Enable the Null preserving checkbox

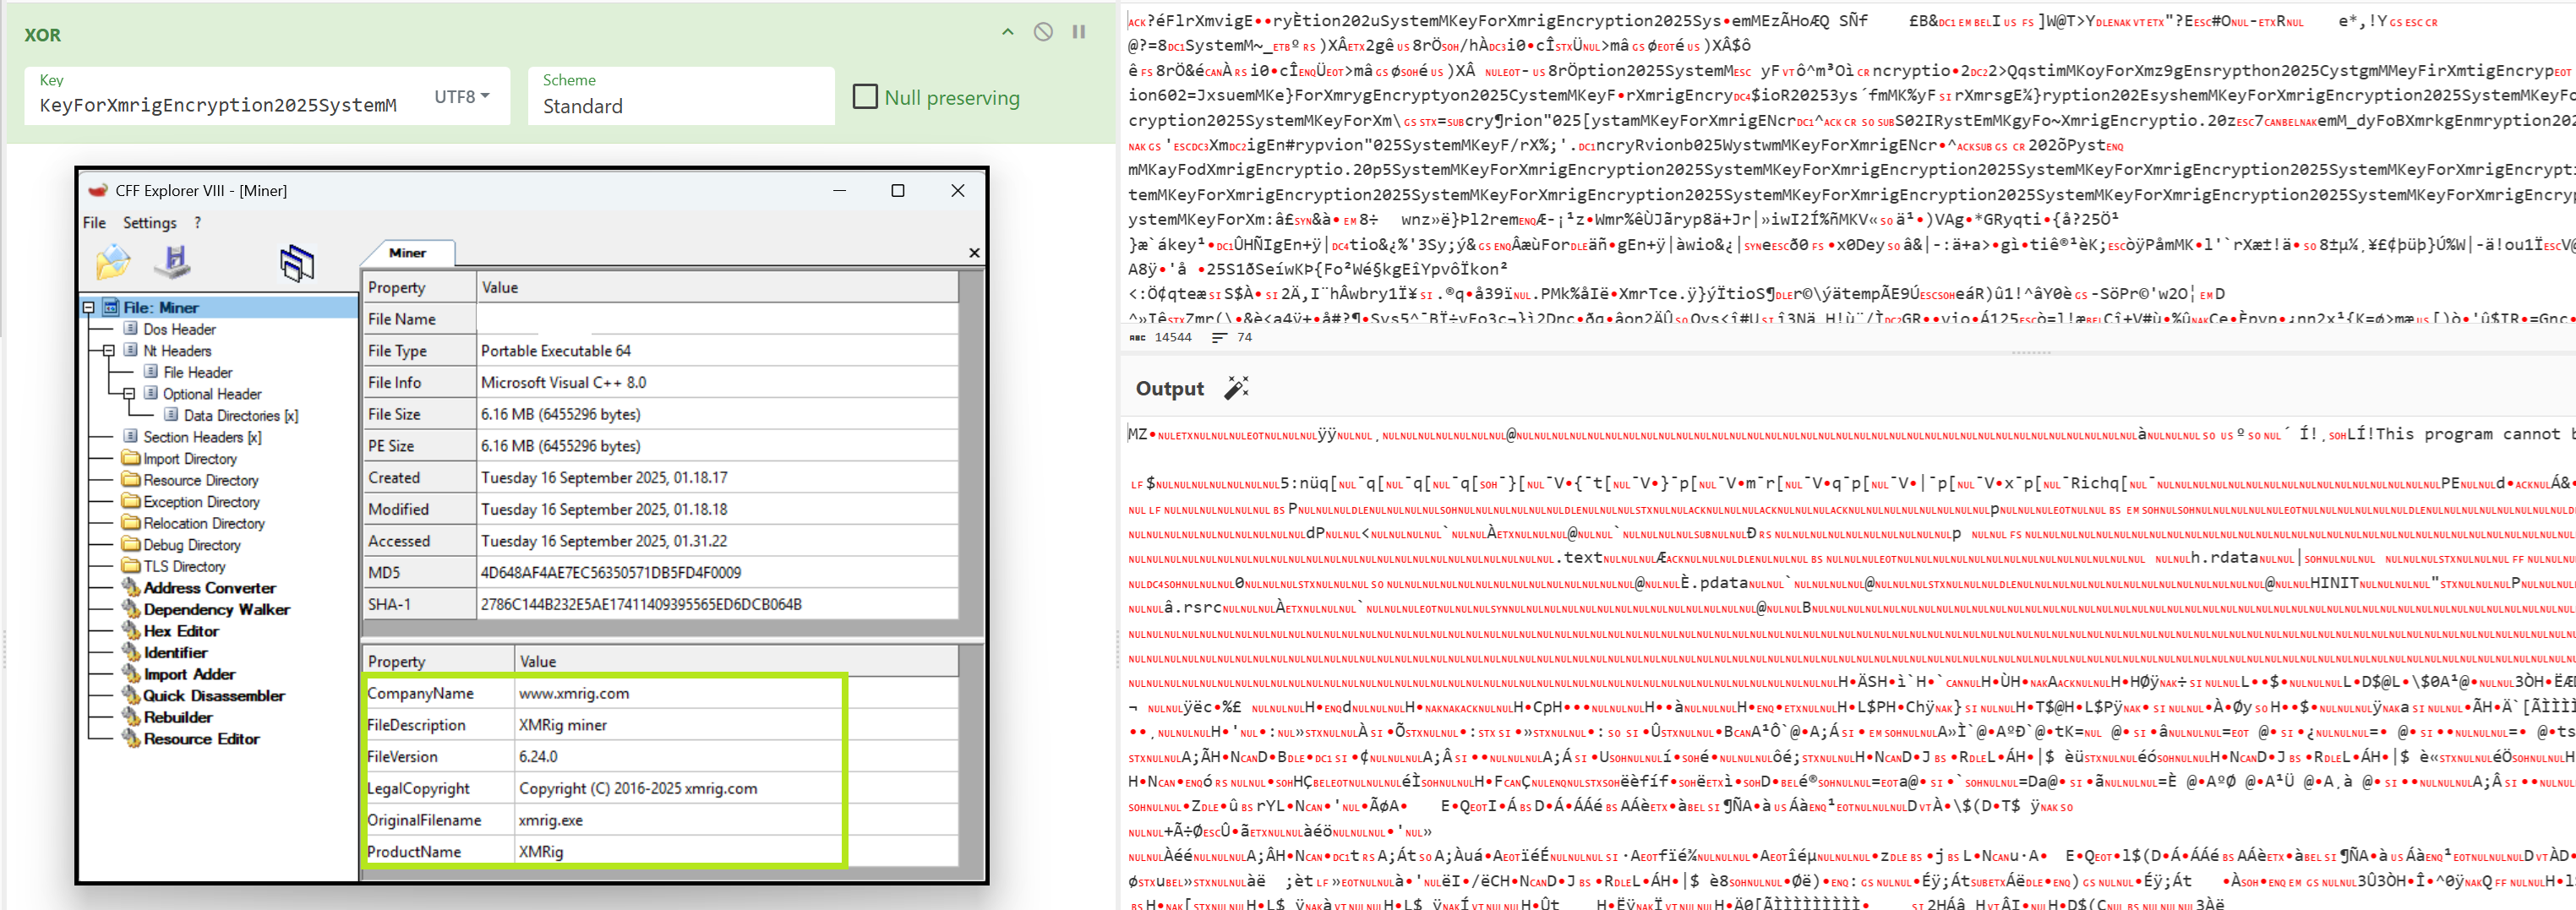coord(865,97)
